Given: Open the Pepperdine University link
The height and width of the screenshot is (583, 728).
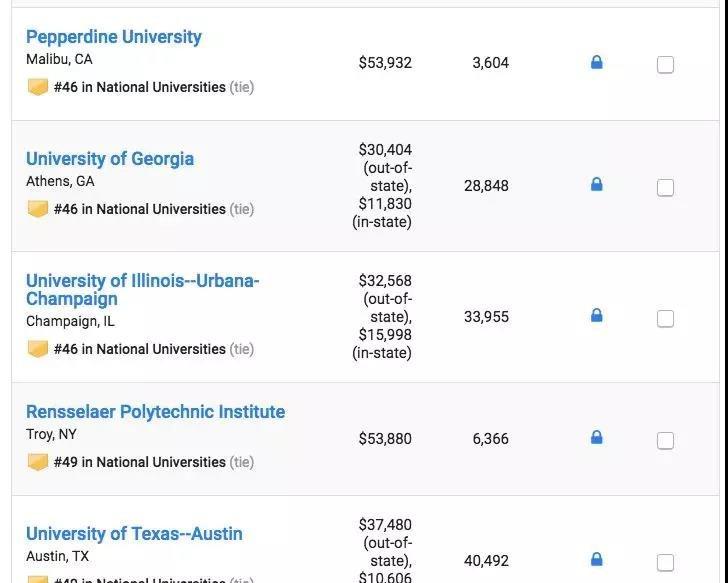Looking at the screenshot, I should [x=114, y=37].
